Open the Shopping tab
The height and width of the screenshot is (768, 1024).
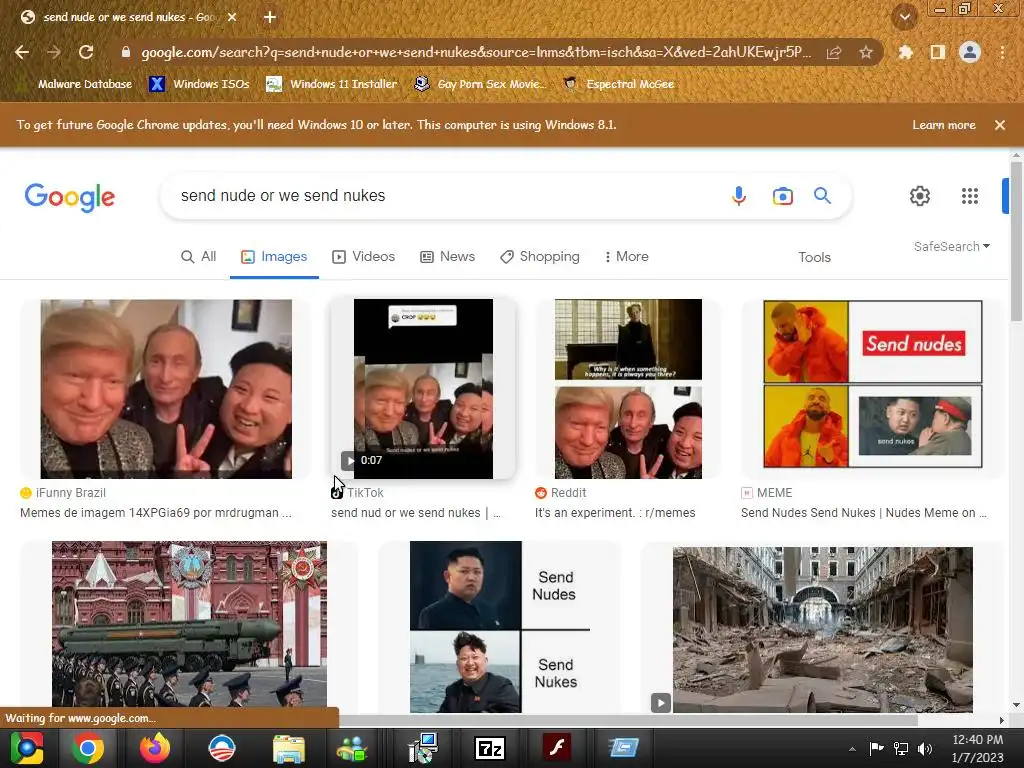[539, 257]
